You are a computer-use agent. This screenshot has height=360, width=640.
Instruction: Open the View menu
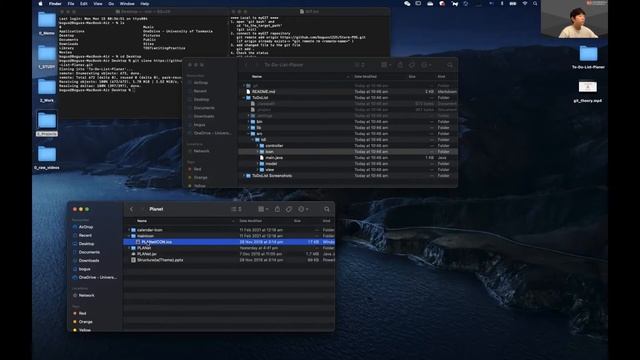(98, 4)
